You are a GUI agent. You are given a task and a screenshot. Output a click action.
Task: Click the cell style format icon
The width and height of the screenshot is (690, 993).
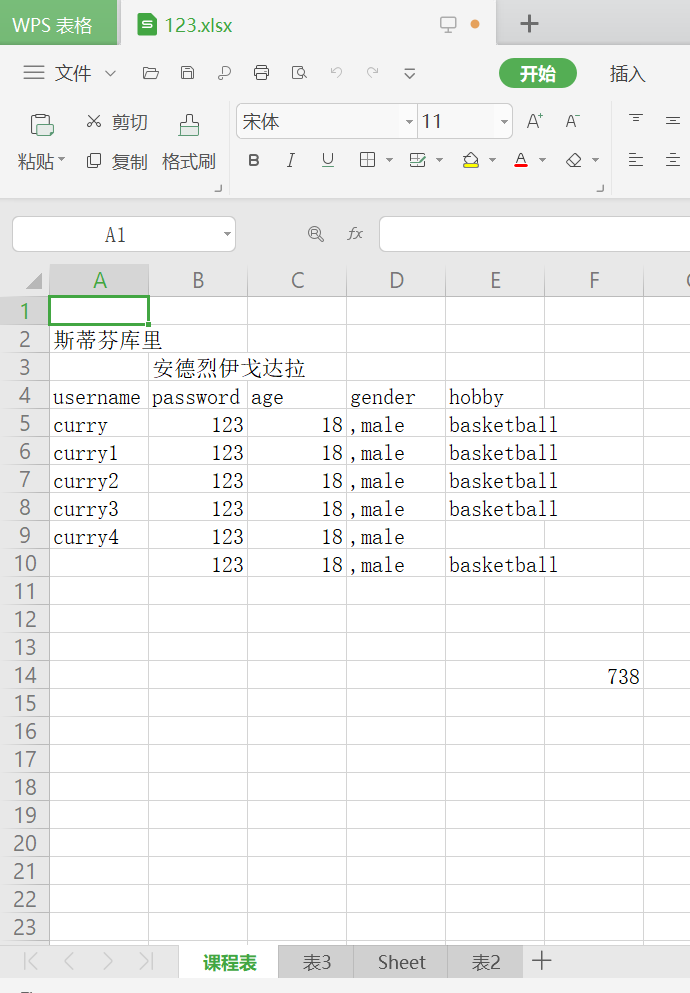tap(417, 160)
